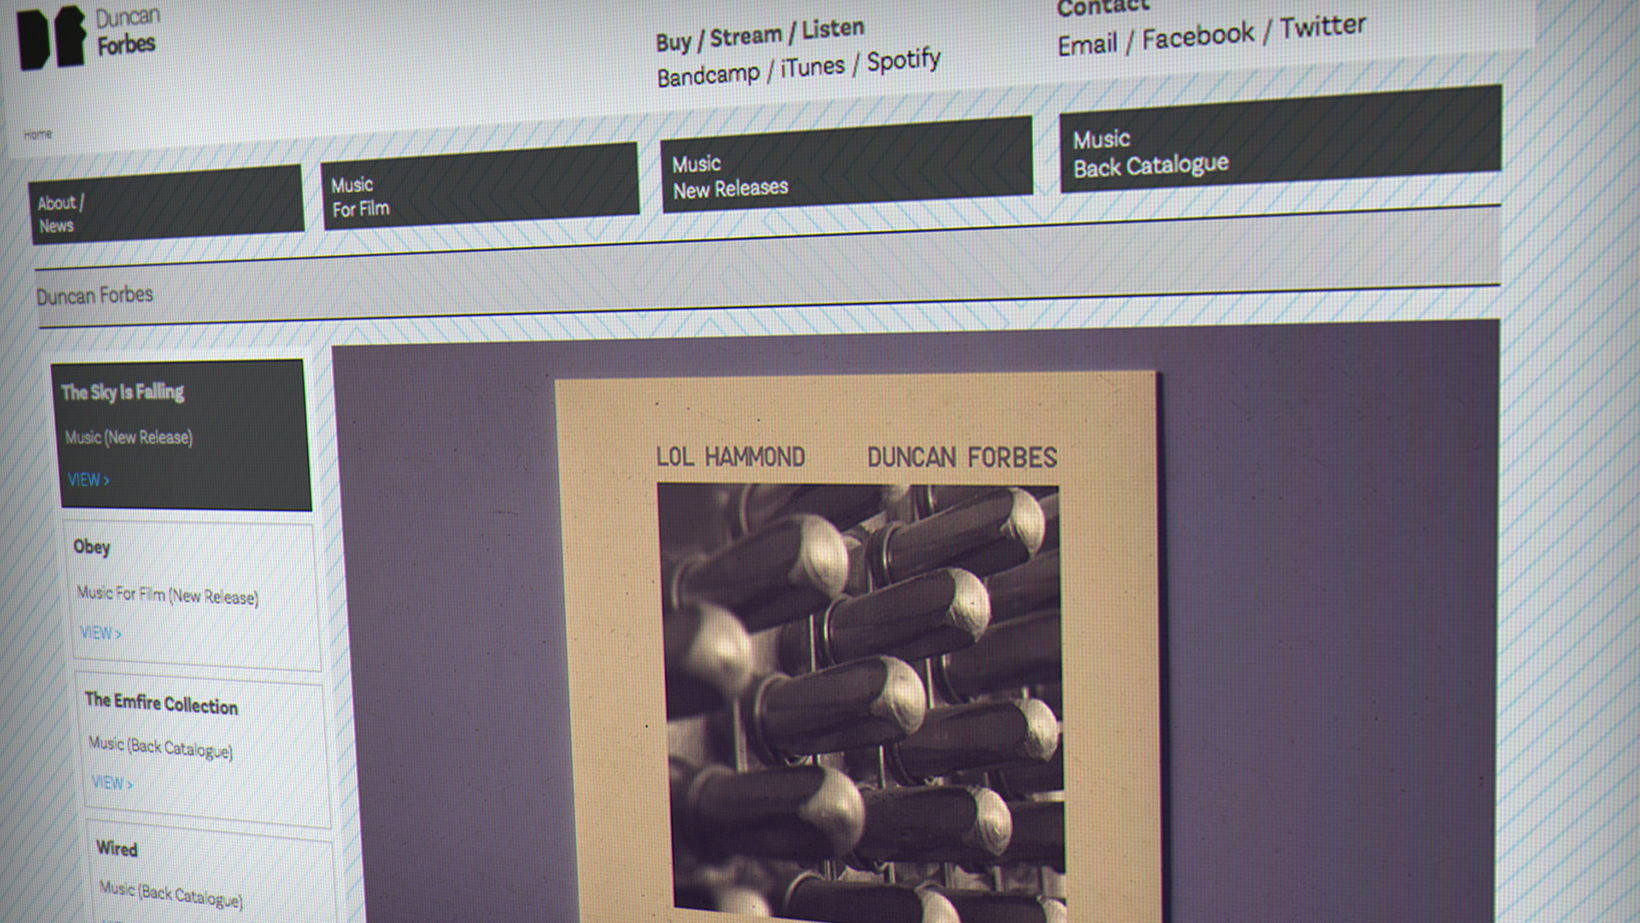Open the Spotify link
This screenshot has height=923, width=1640.
(x=903, y=61)
